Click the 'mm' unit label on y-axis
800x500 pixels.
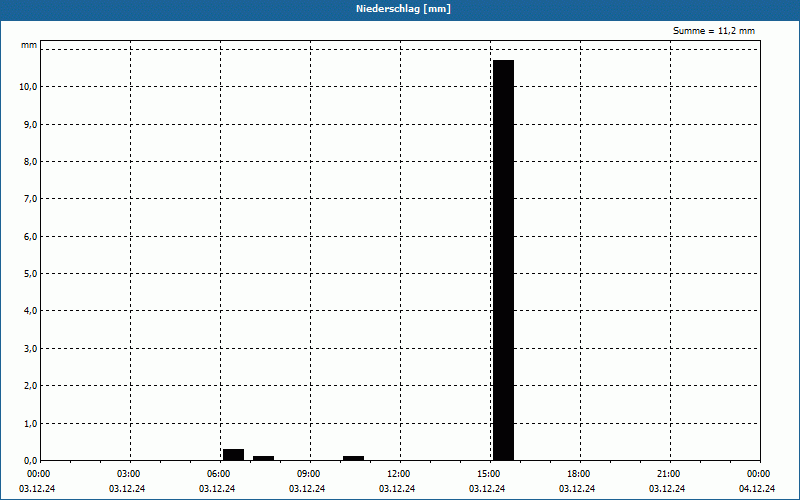29,45
